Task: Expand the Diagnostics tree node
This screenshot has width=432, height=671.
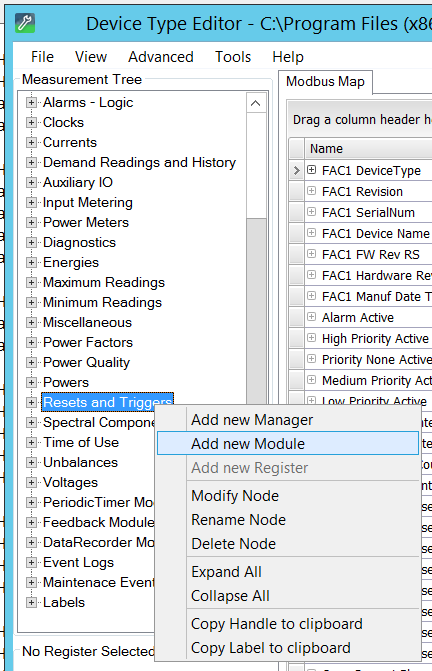Action: click(x=31, y=242)
